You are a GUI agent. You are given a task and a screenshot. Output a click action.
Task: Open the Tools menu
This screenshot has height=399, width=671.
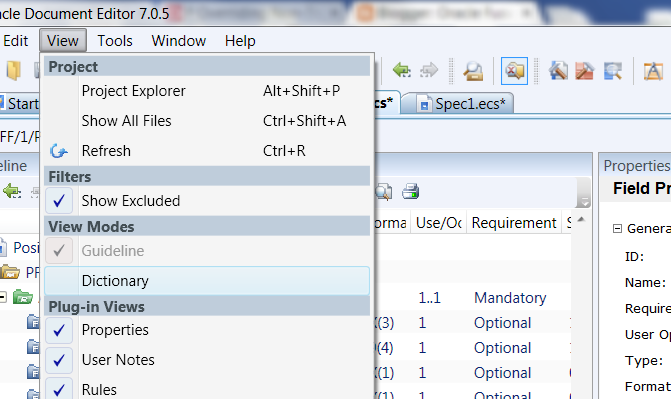115,41
